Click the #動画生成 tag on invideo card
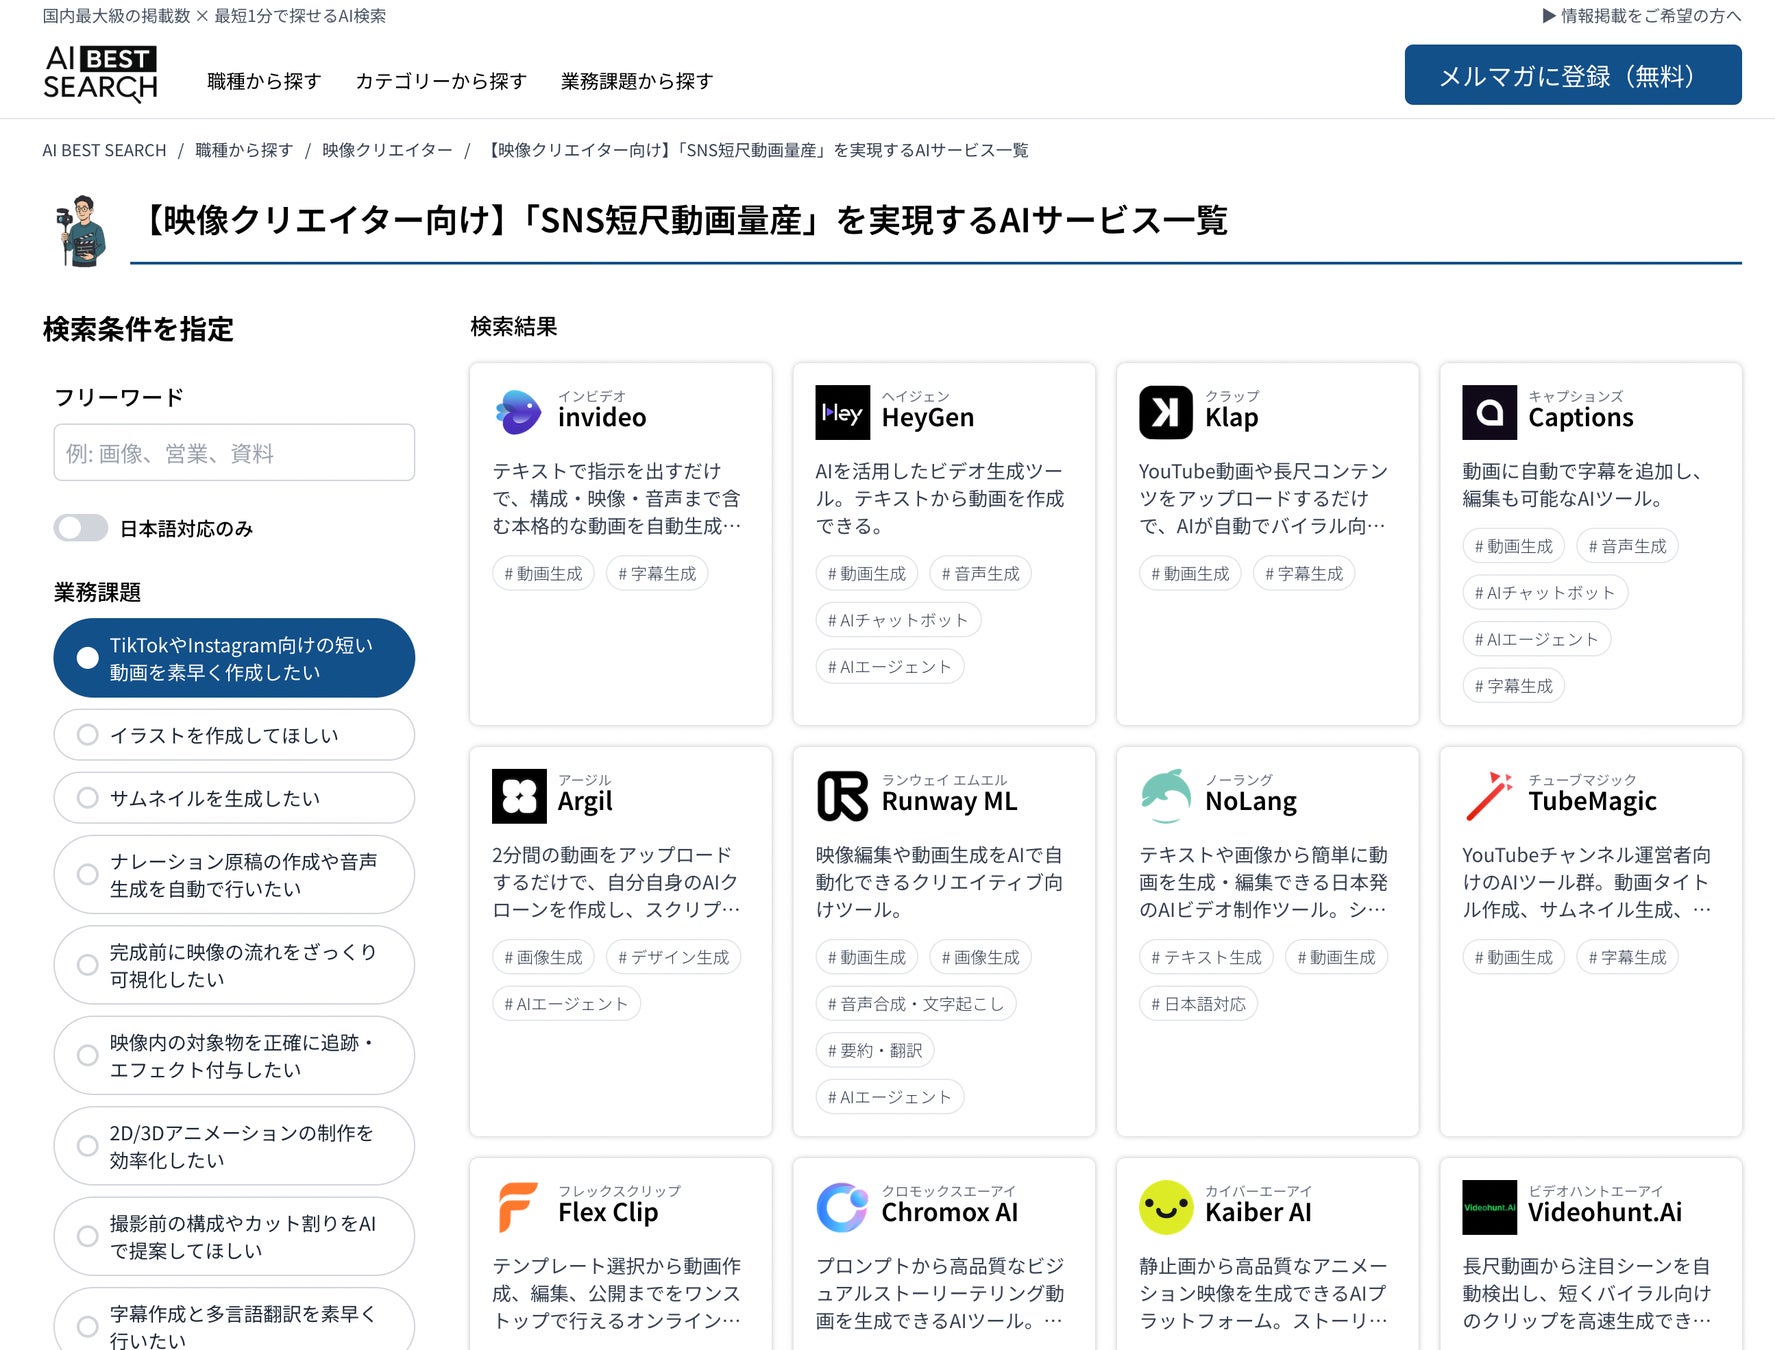 [x=543, y=574]
